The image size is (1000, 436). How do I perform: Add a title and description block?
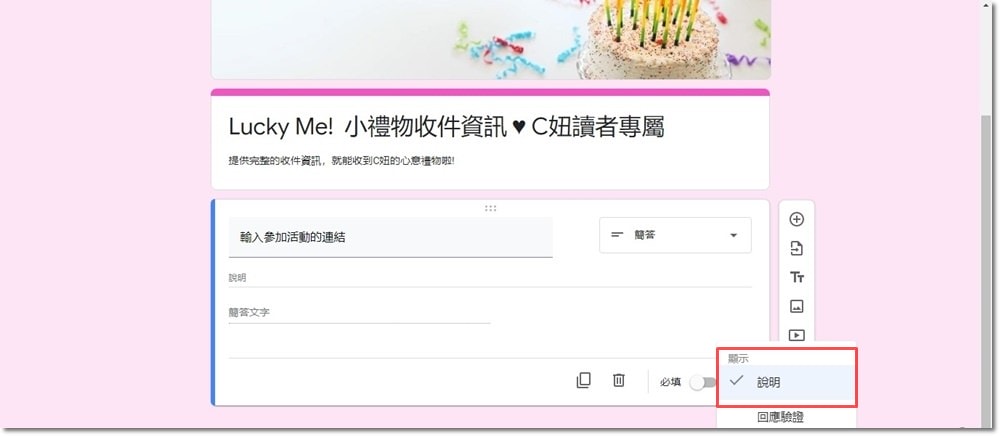click(797, 277)
